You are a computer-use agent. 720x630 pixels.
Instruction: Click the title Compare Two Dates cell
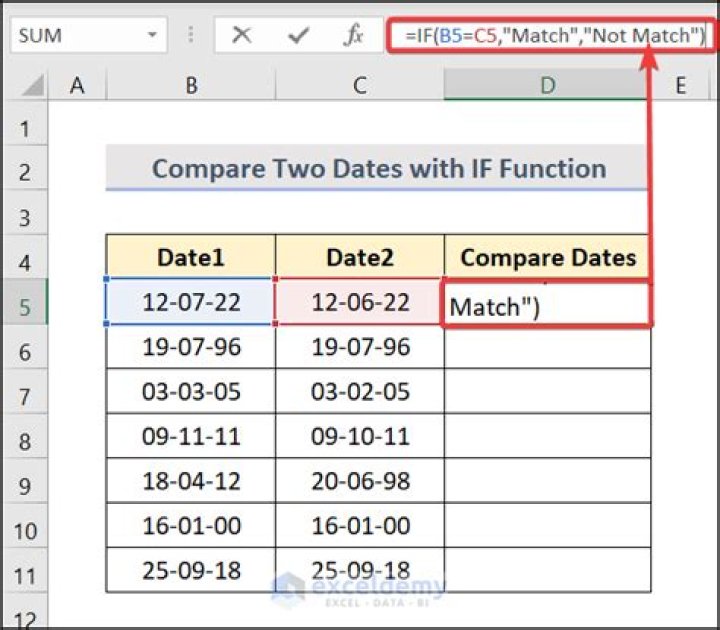pyautogui.click(x=378, y=168)
